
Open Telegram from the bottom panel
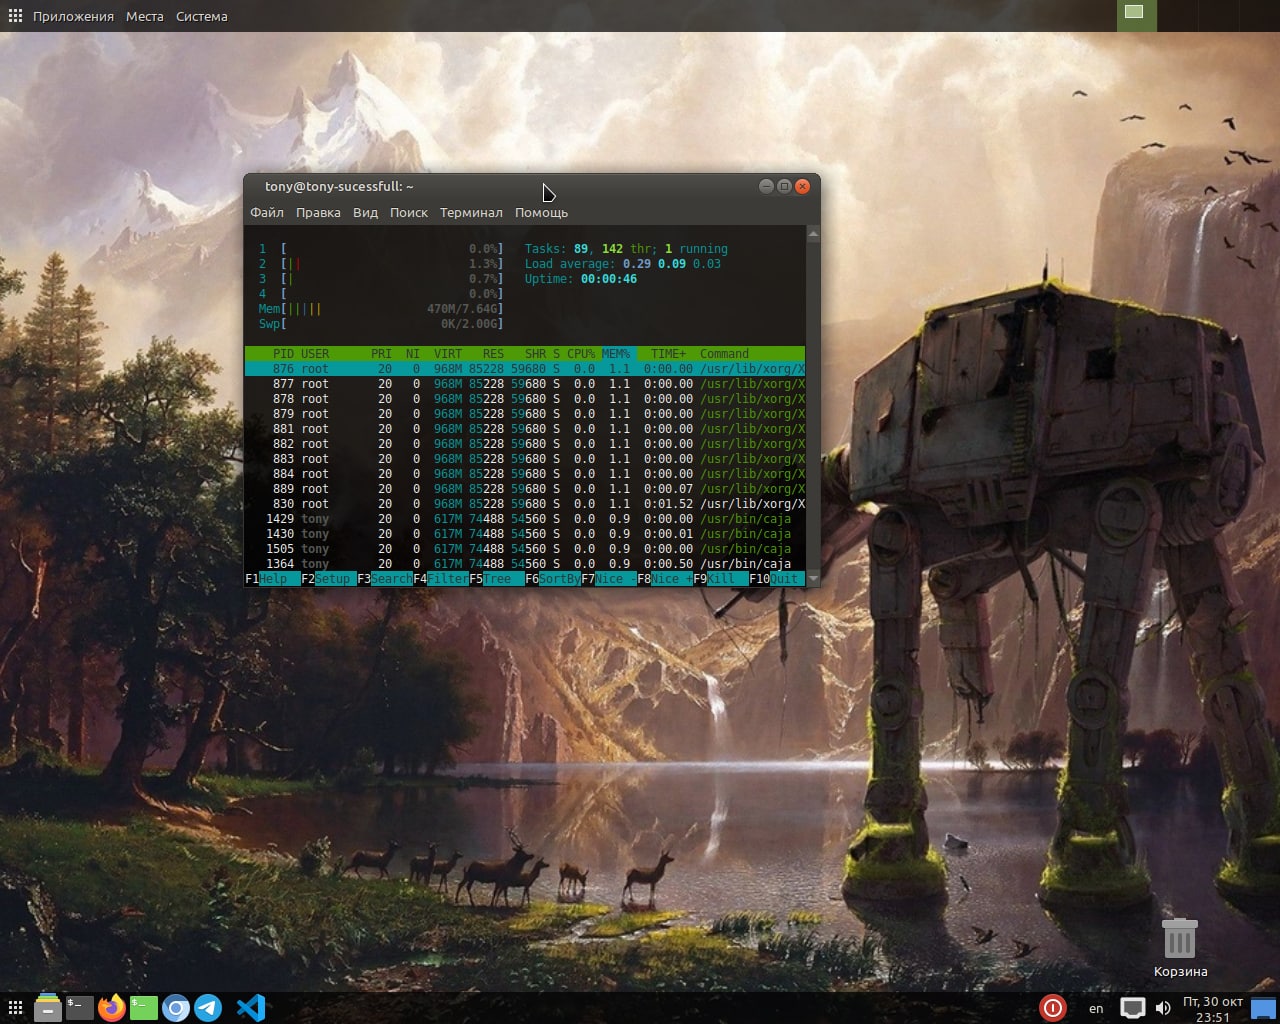tap(208, 1007)
